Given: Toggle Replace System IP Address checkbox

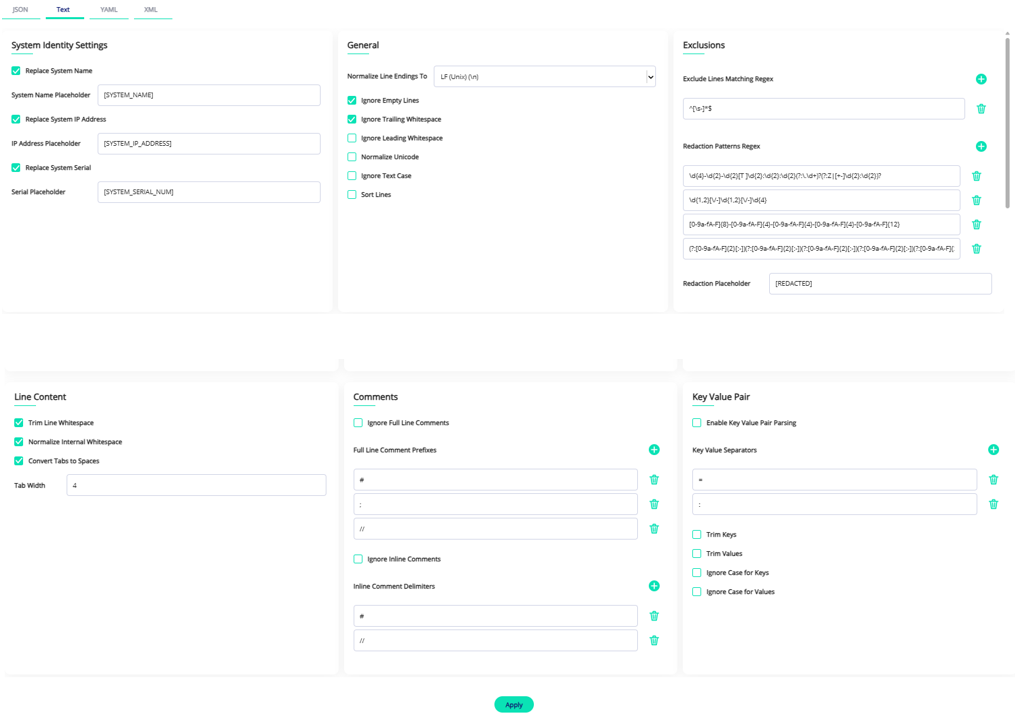Looking at the screenshot, I should coord(16,119).
